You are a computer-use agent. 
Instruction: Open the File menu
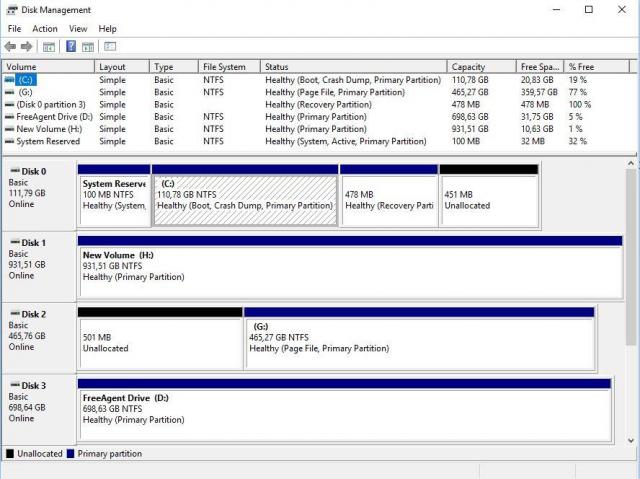click(14, 29)
